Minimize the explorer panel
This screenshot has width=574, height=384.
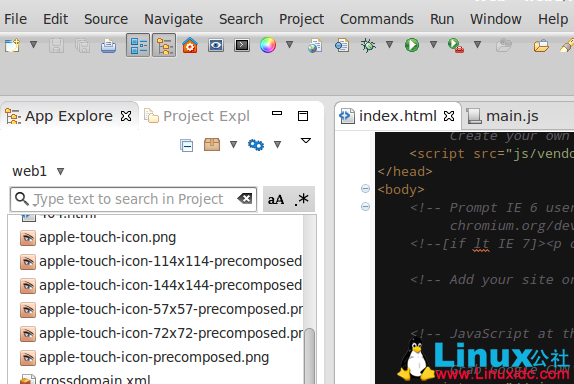point(277,113)
